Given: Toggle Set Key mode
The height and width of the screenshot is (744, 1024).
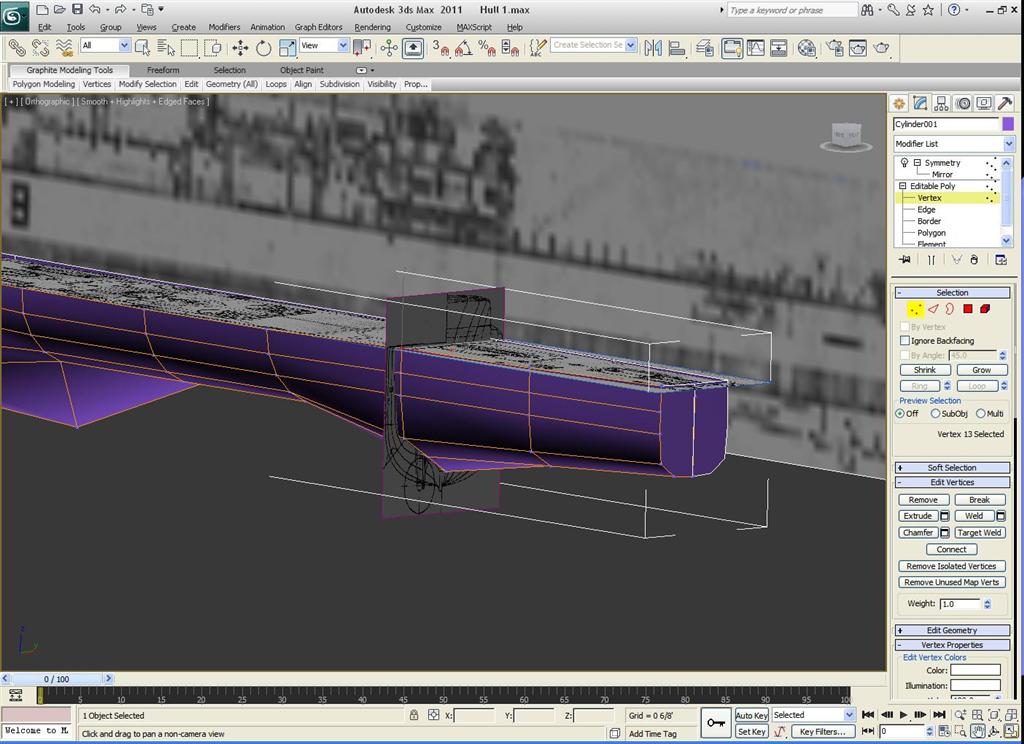Looking at the screenshot, I should (x=751, y=732).
